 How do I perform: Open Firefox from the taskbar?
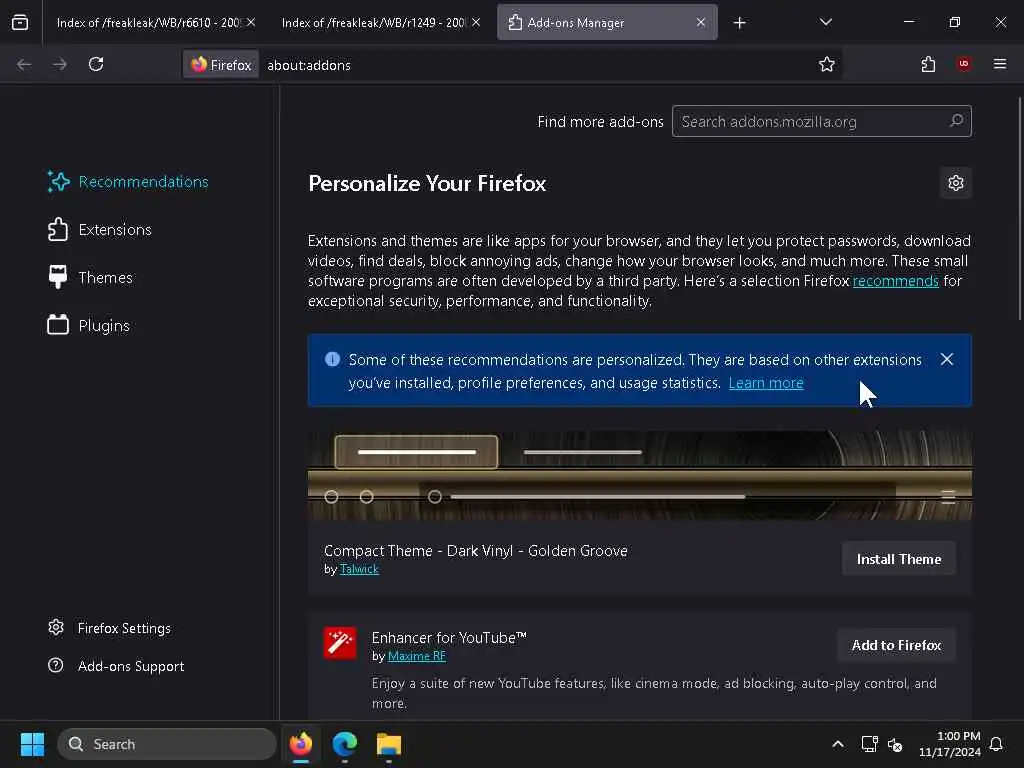point(301,744)
